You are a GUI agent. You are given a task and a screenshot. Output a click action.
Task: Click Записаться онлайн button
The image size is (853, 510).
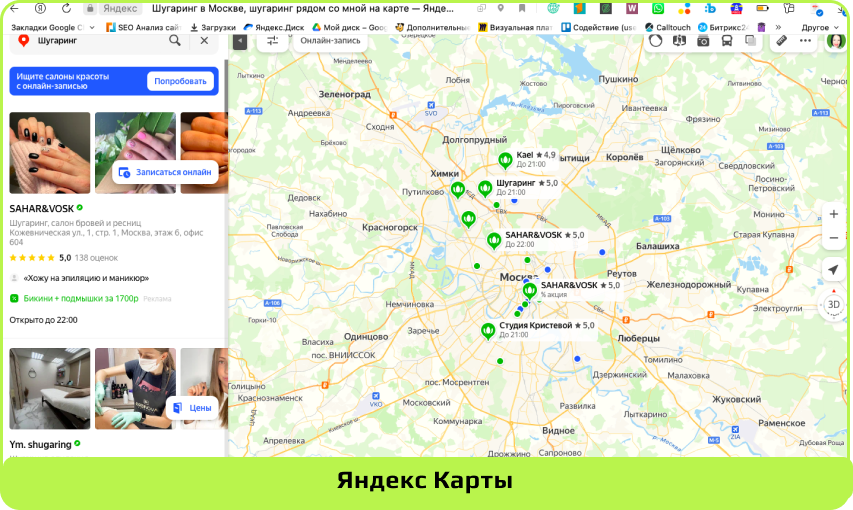(x=166, y=172)
